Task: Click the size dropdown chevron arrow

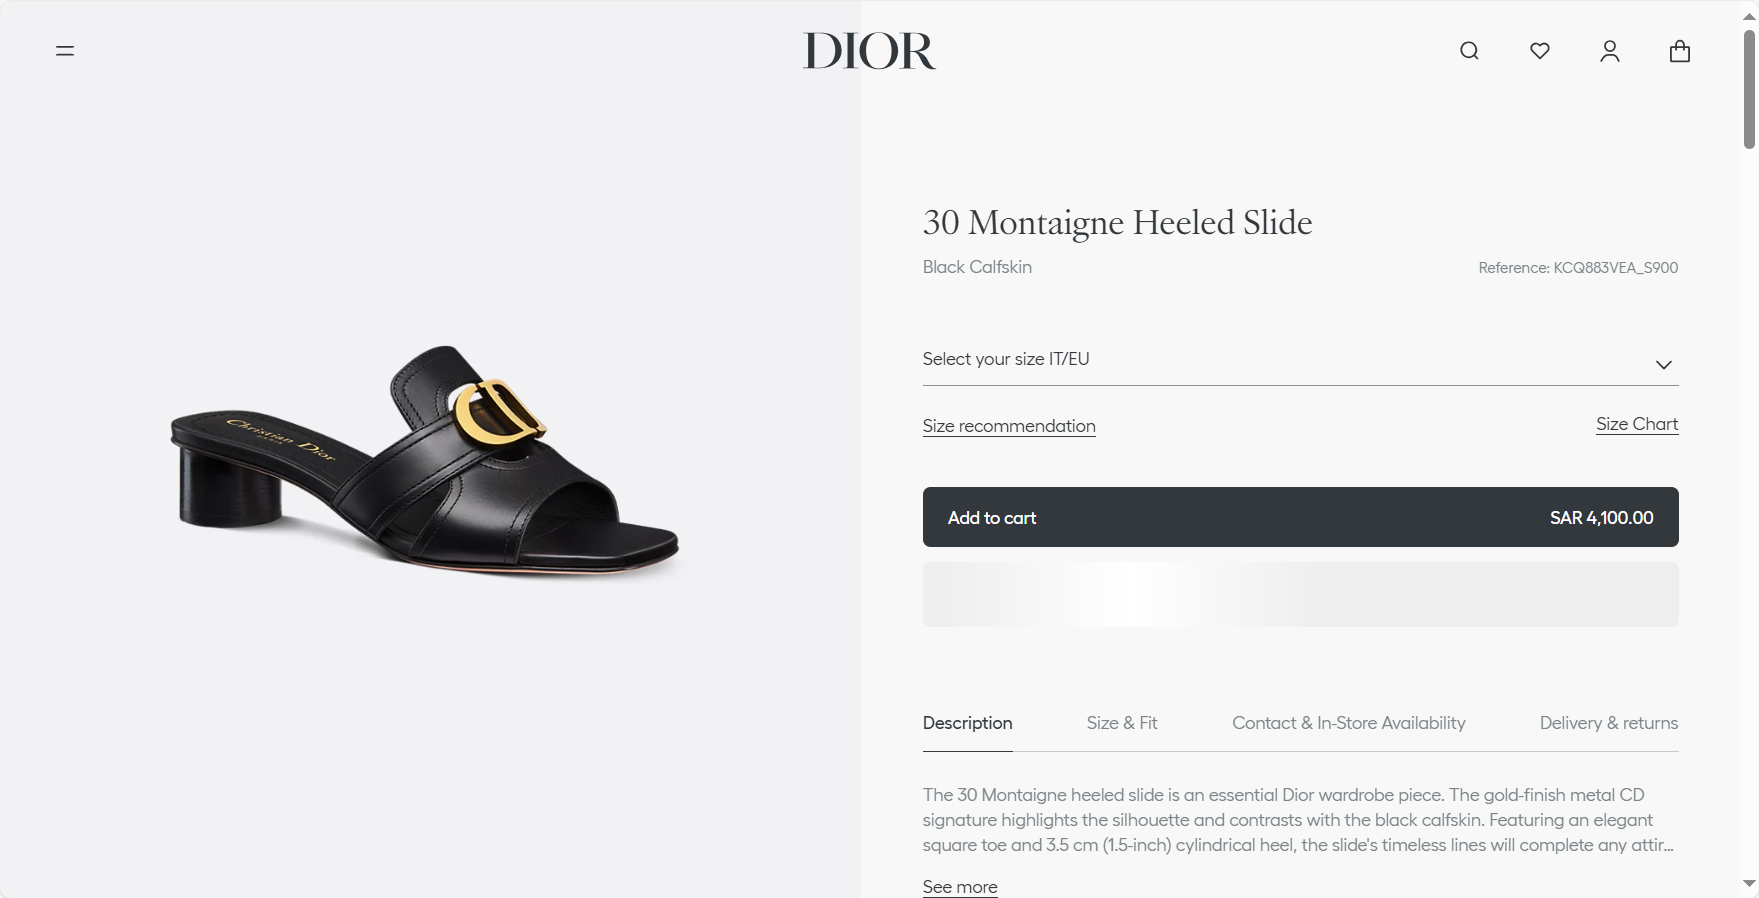Action: 1664,365
